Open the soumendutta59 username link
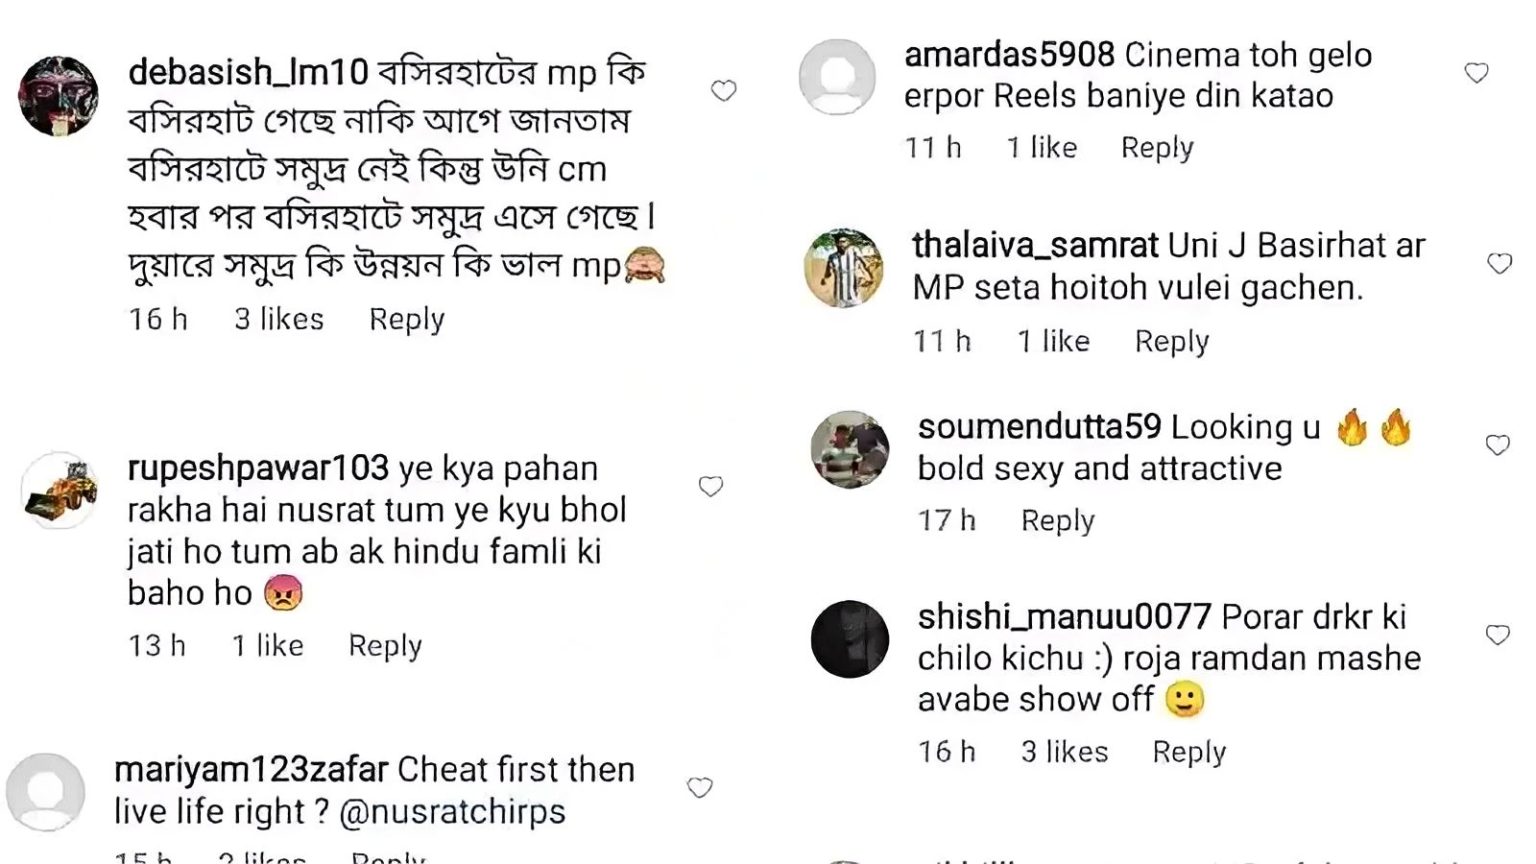 coord(1039,427)
